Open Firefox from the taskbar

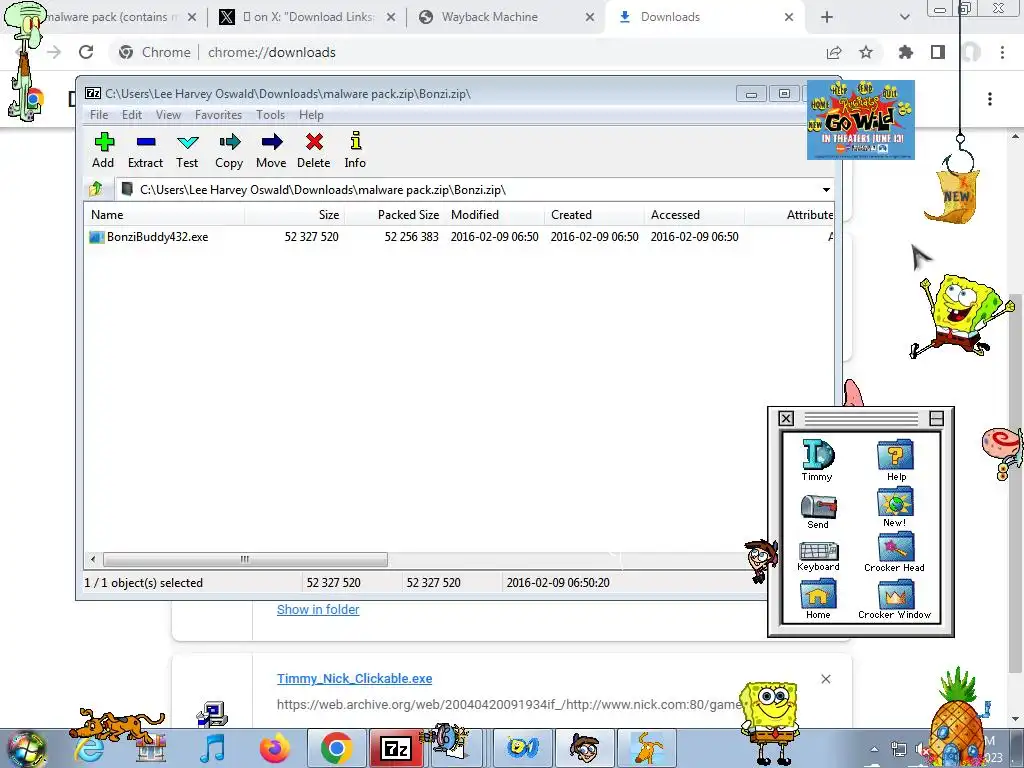(274, 748)
